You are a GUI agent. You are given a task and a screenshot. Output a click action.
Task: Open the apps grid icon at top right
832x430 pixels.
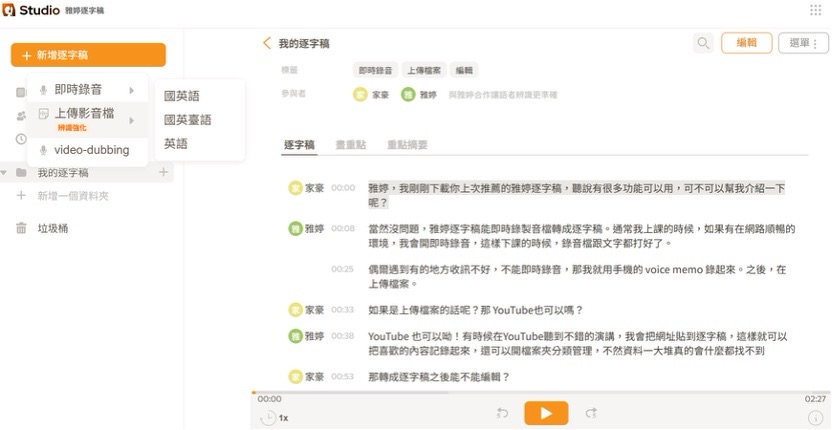click(x=814, y=10)
